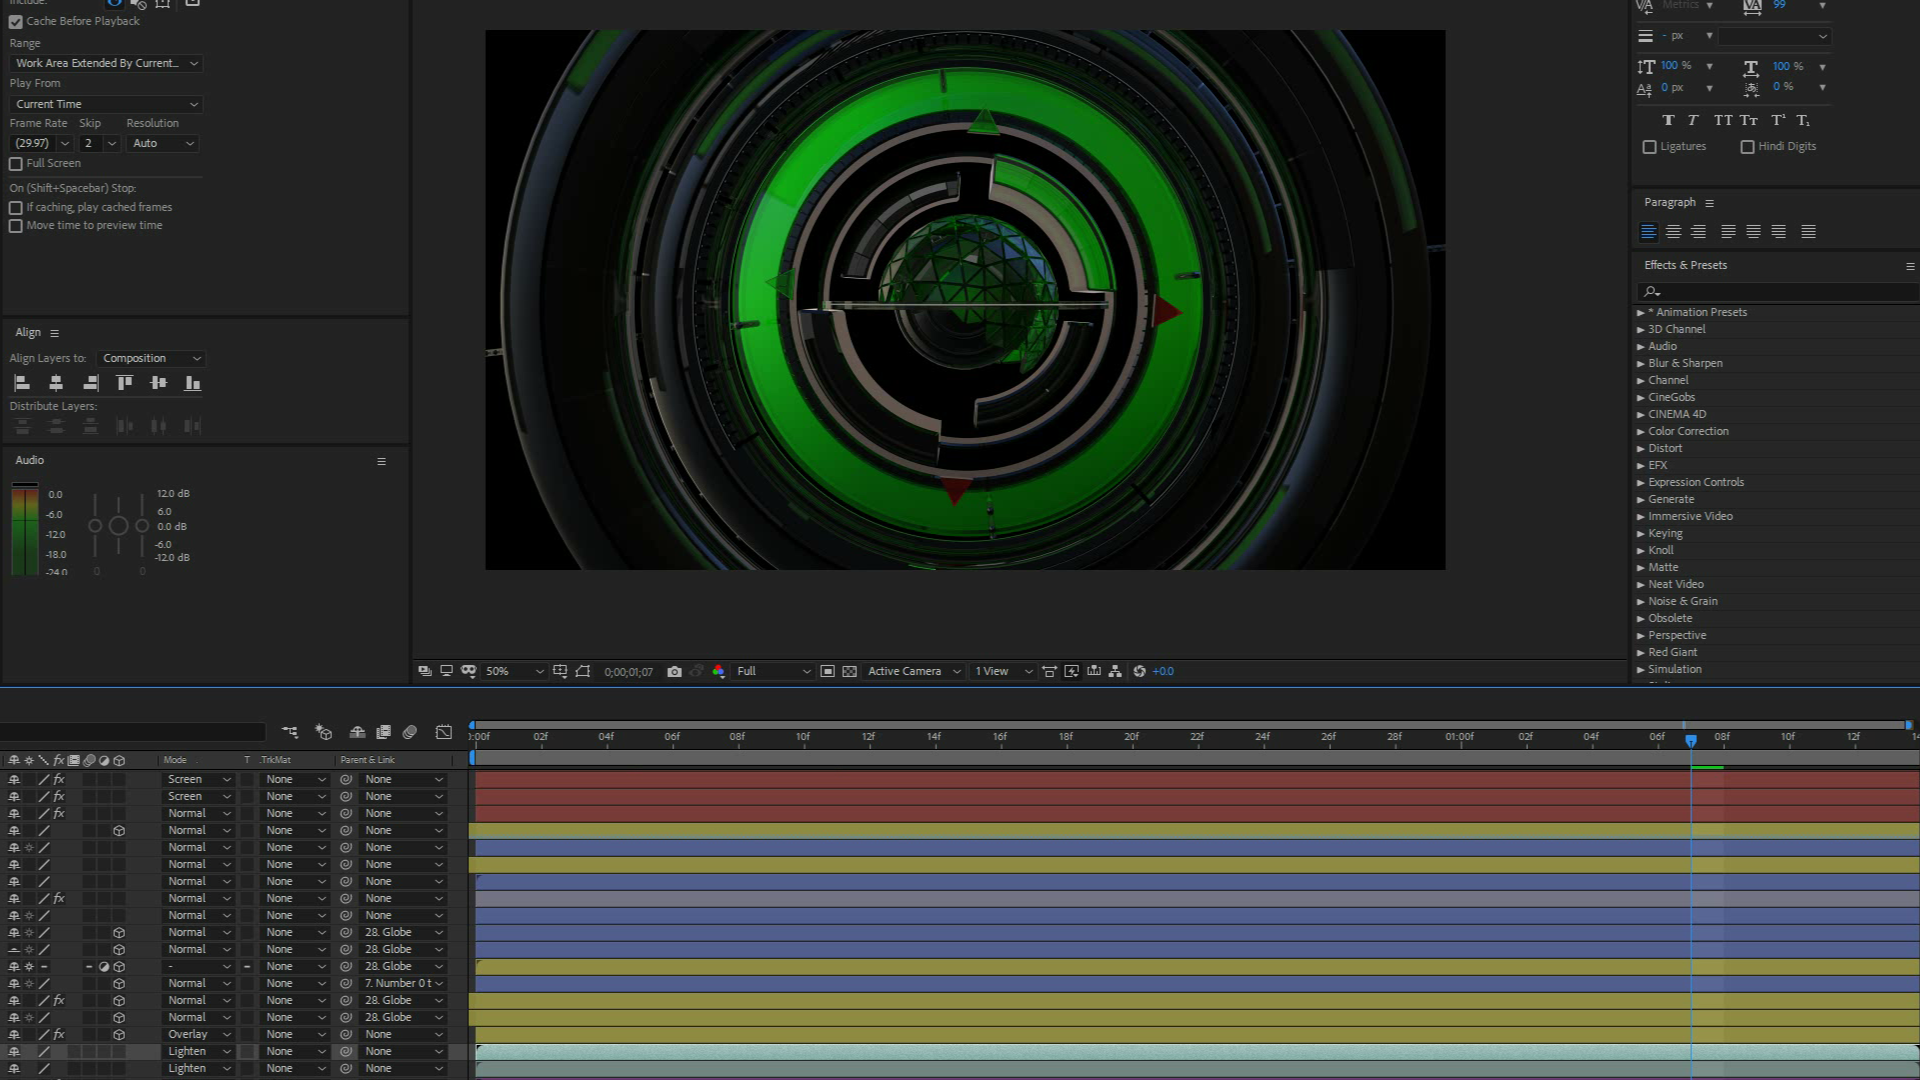
Task: Click the audio level slider knob
Action: click(x=118, y=526)
